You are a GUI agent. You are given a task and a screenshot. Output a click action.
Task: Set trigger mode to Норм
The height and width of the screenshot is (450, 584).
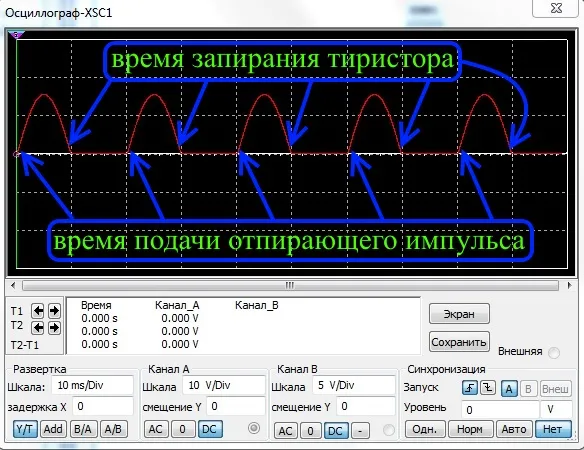click(x=470, y=430)
